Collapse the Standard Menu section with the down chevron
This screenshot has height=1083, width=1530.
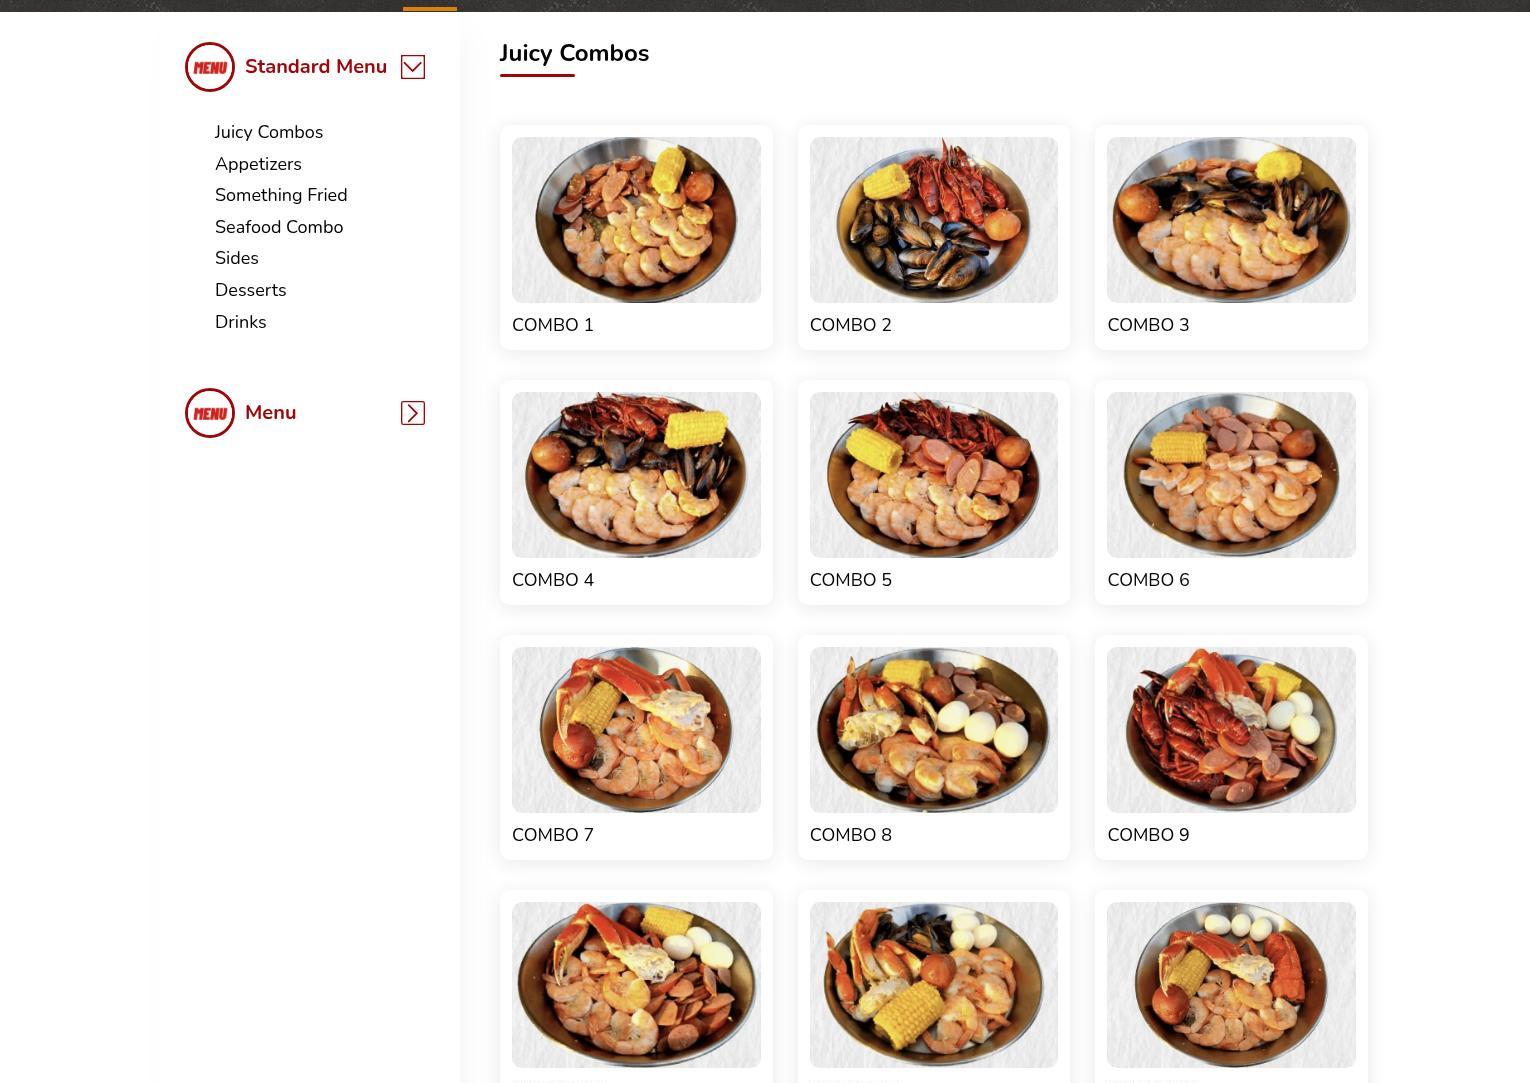tap(413, 67)
